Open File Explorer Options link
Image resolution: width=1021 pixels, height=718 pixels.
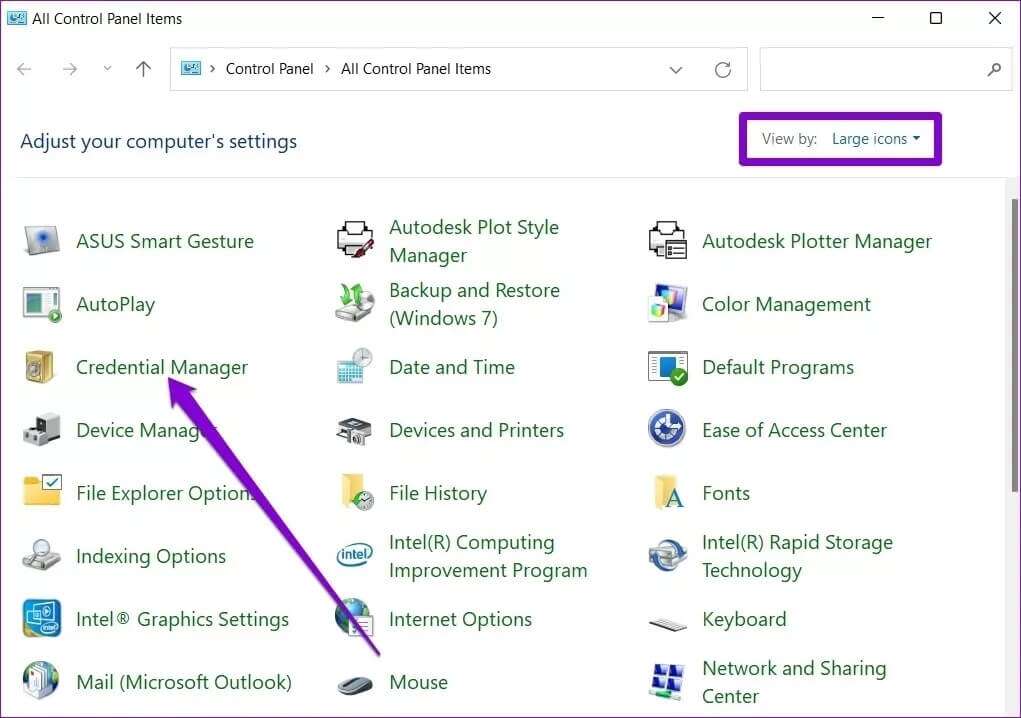(x=165, y=493)
